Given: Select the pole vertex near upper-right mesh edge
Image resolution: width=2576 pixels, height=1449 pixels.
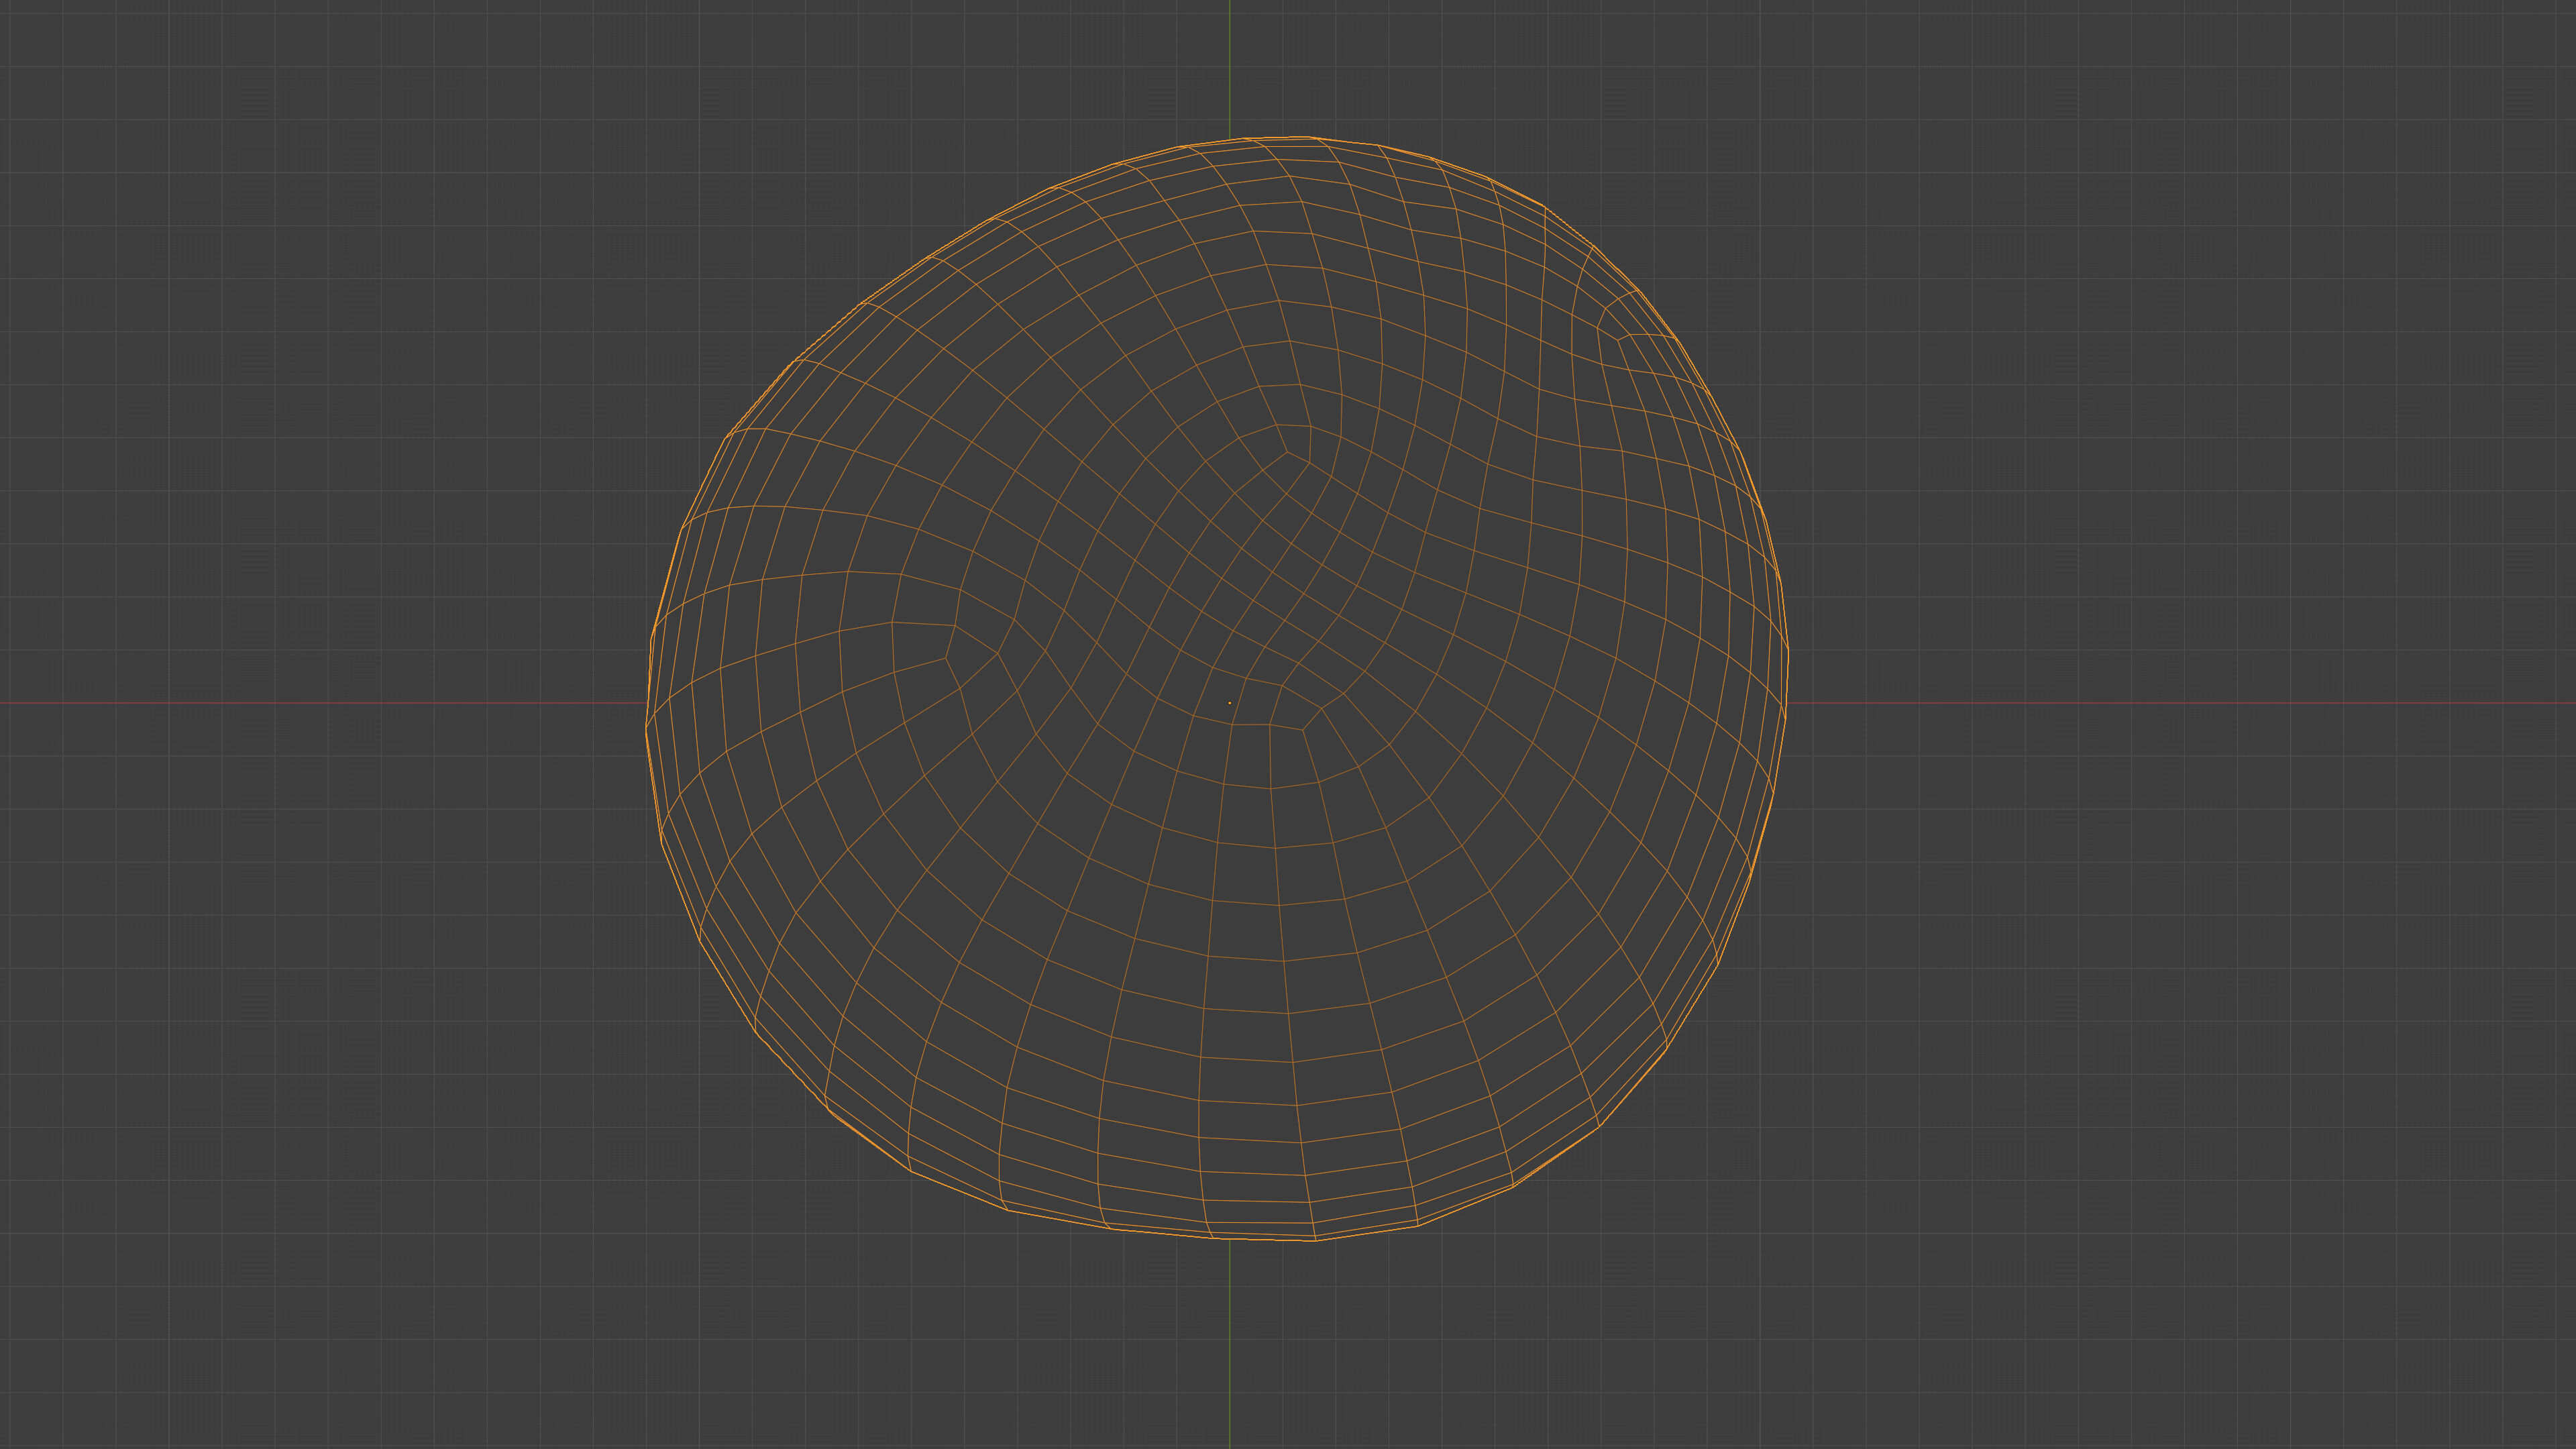Looking at the screenshot, I should point(1619,340).
